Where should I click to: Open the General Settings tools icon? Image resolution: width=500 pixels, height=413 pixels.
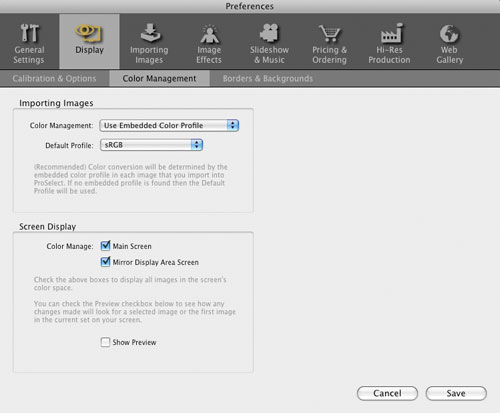coord(29,33)
